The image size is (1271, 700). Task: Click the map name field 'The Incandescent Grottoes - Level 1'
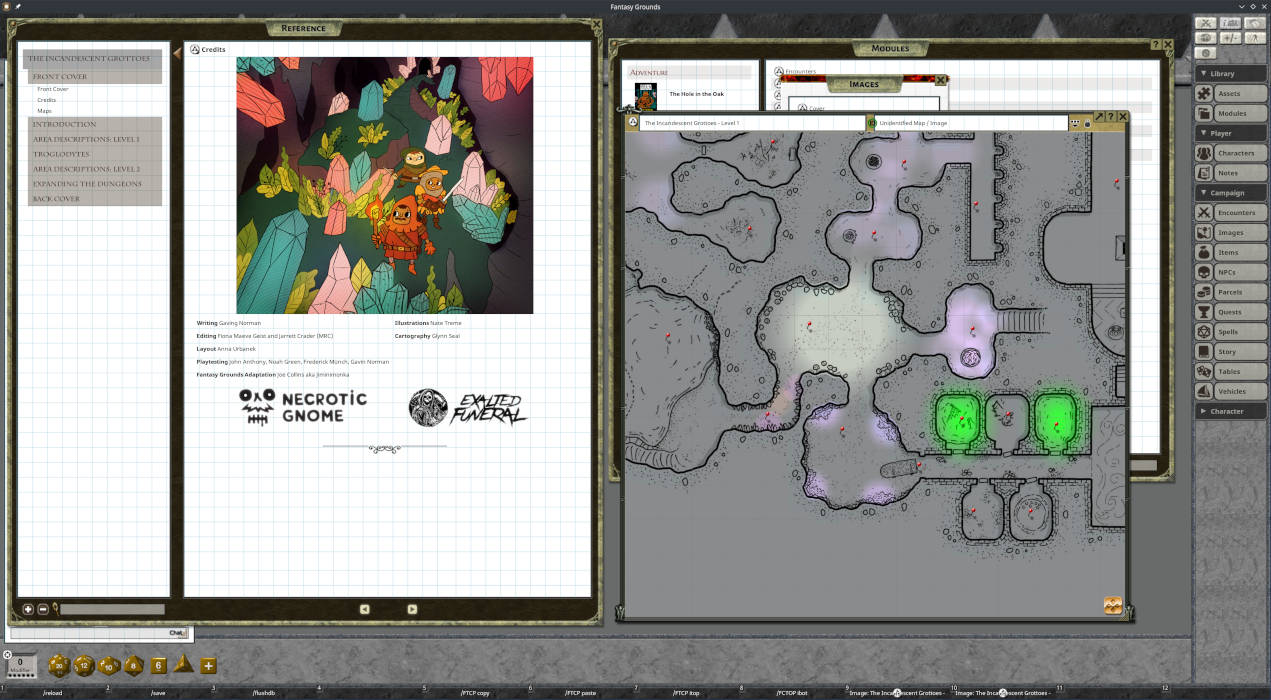pyautogui.click(x=751, y=123)
